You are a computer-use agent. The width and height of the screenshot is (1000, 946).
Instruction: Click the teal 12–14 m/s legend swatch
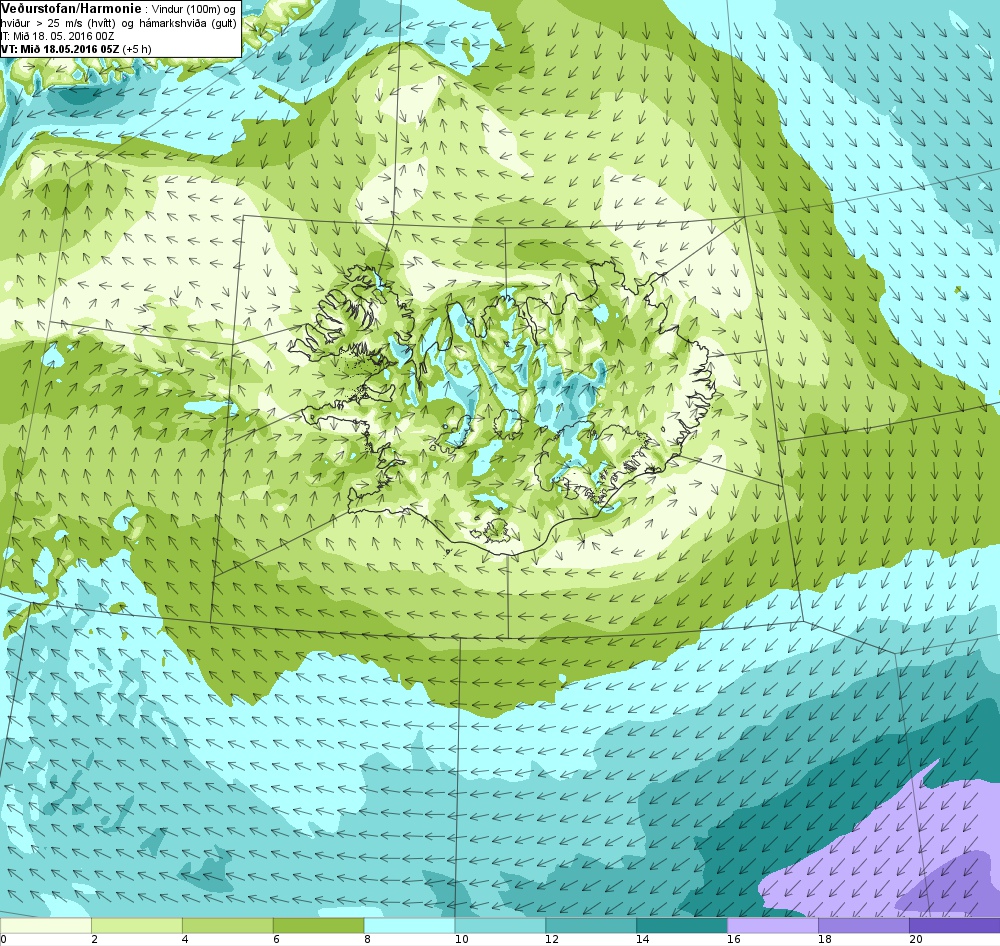591,925
